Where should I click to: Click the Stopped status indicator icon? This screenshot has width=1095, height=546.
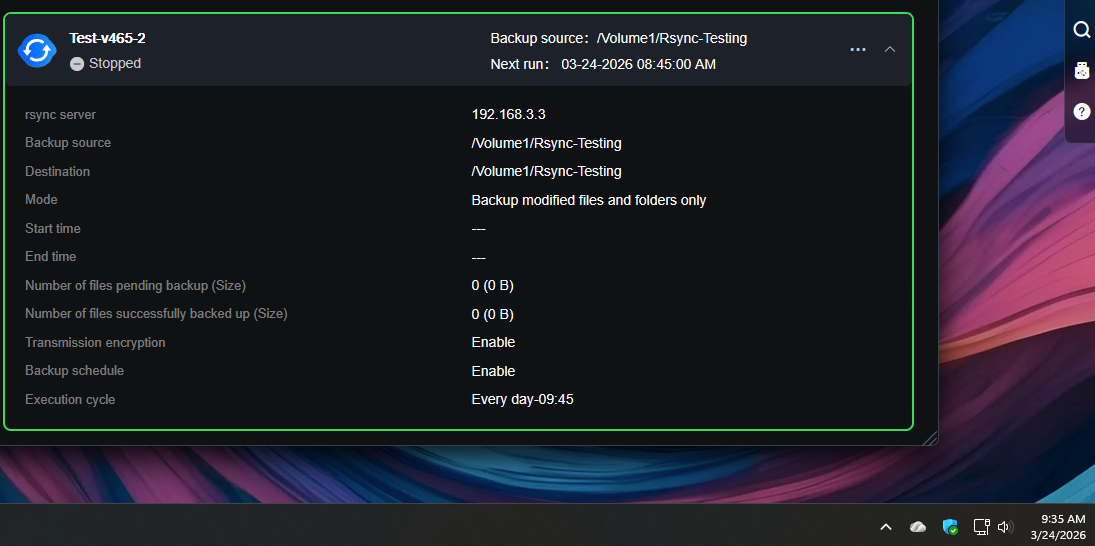pyautogui.click(x=77, y=64)
